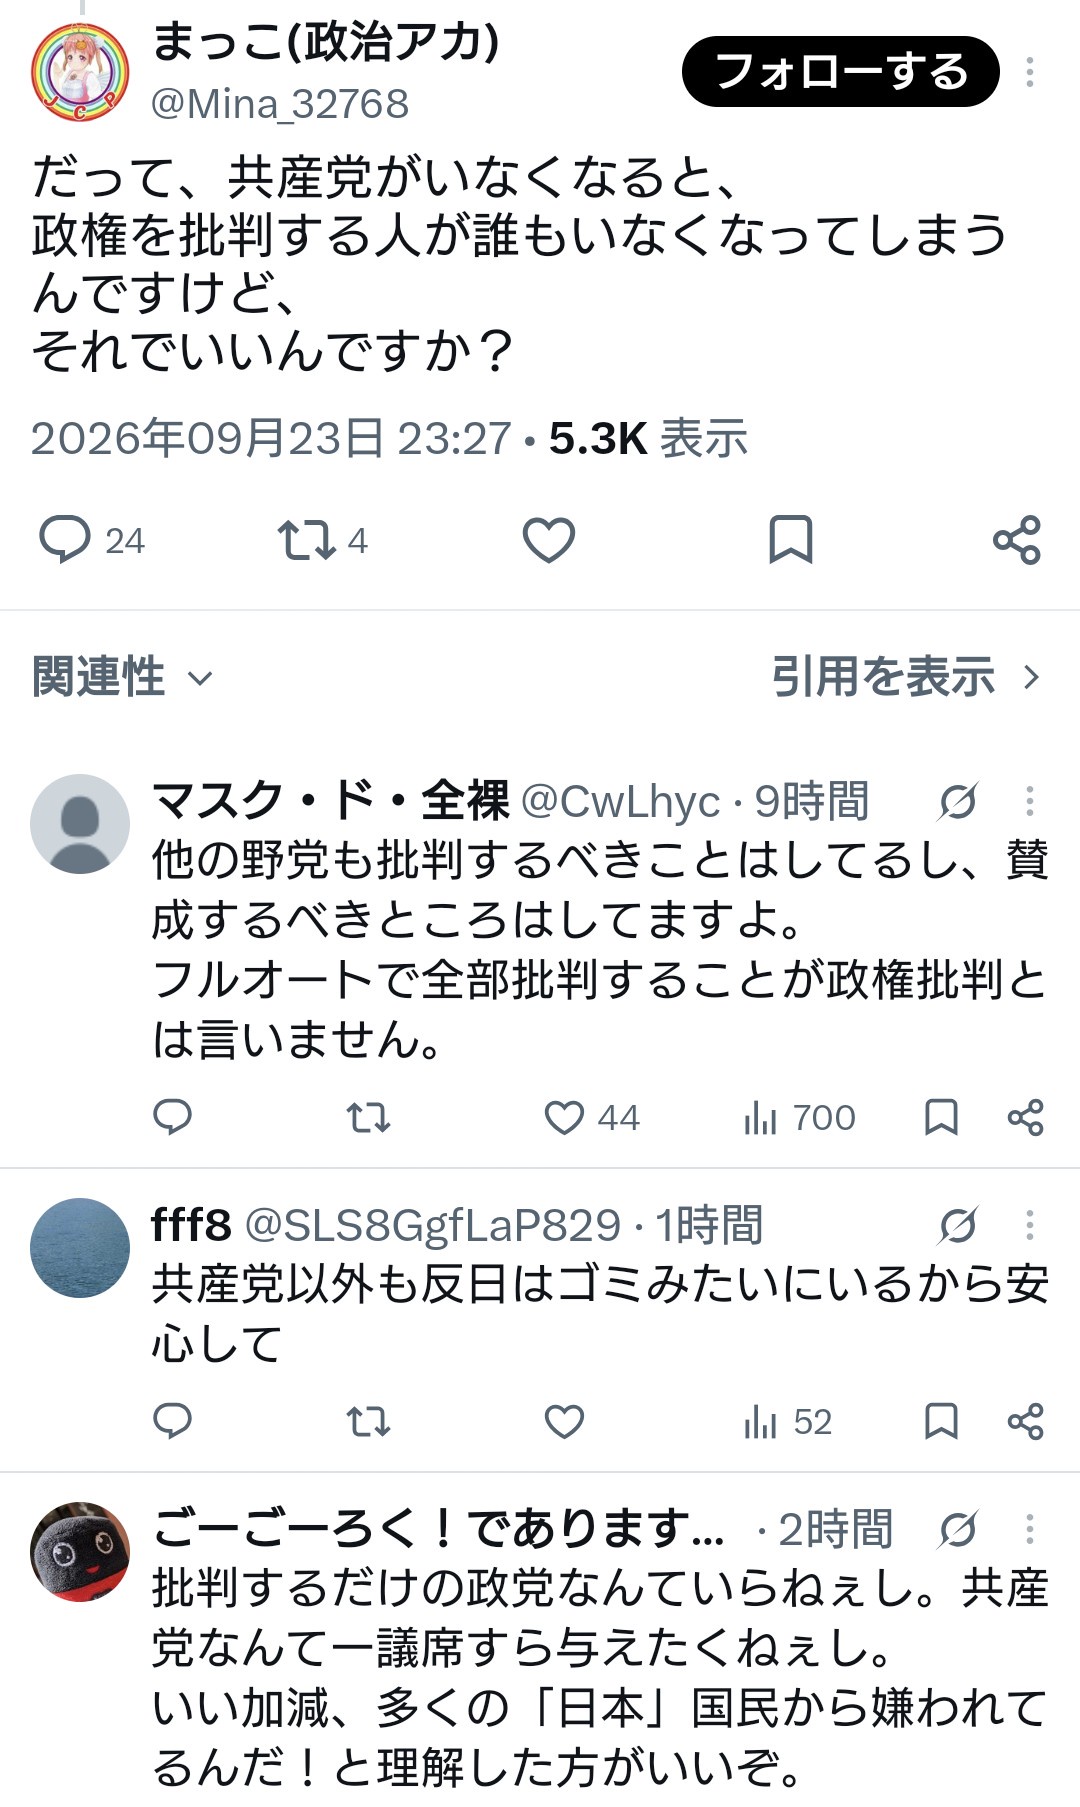Reply to fff8's comment
Viewport: 1080px width, 1807px height.
[x=172, y=1421]
